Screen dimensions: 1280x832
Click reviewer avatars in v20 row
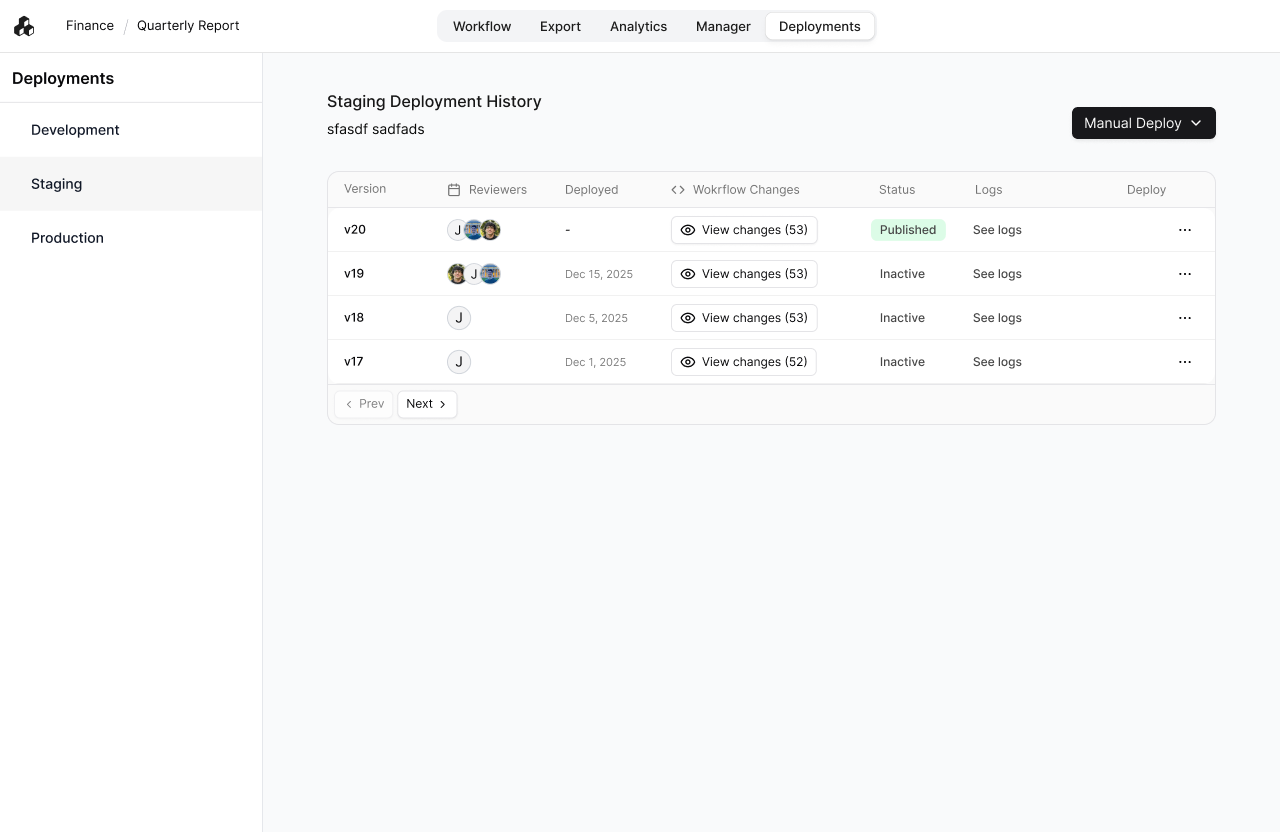pos(474,230)
